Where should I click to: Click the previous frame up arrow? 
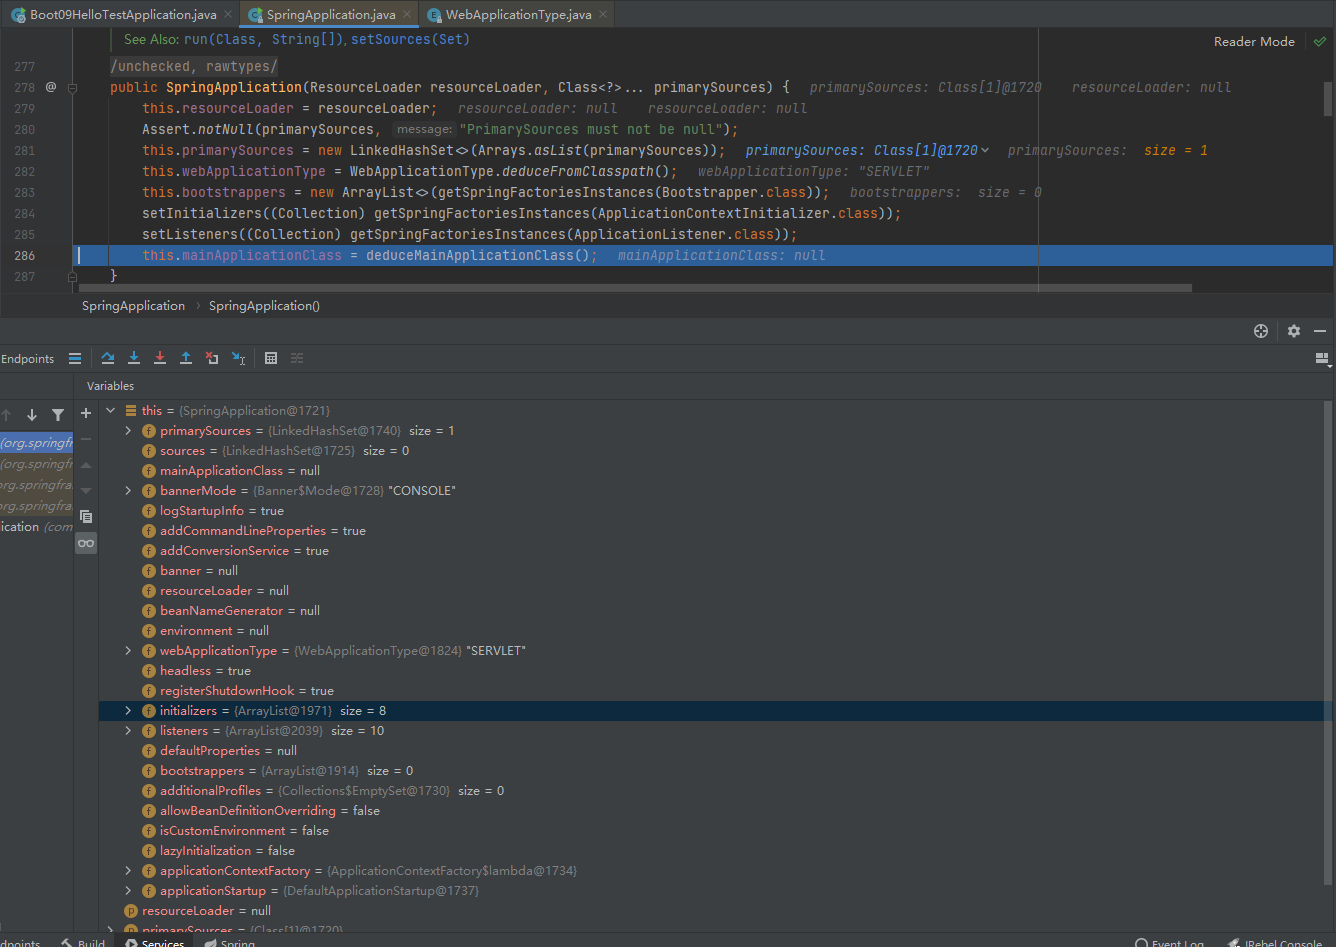tap(6, 415)
